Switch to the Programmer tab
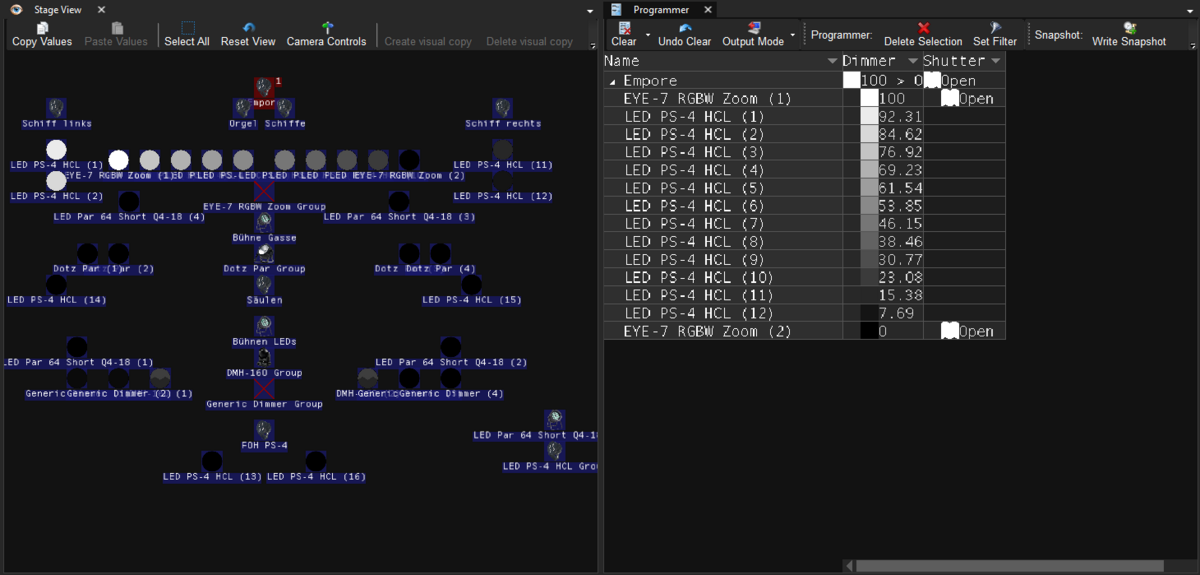The height and width of the screenshot is (575, 1200). 661,9
